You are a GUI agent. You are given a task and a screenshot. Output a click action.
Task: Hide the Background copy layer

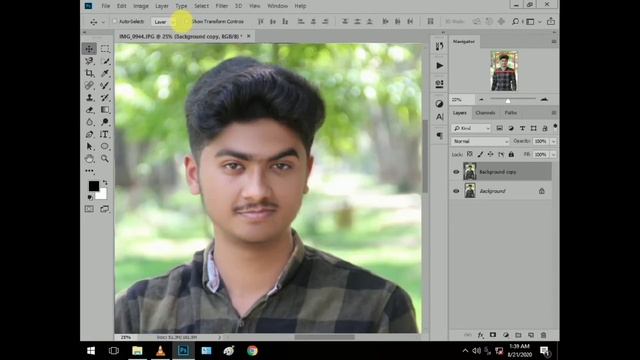click(456, 172)
